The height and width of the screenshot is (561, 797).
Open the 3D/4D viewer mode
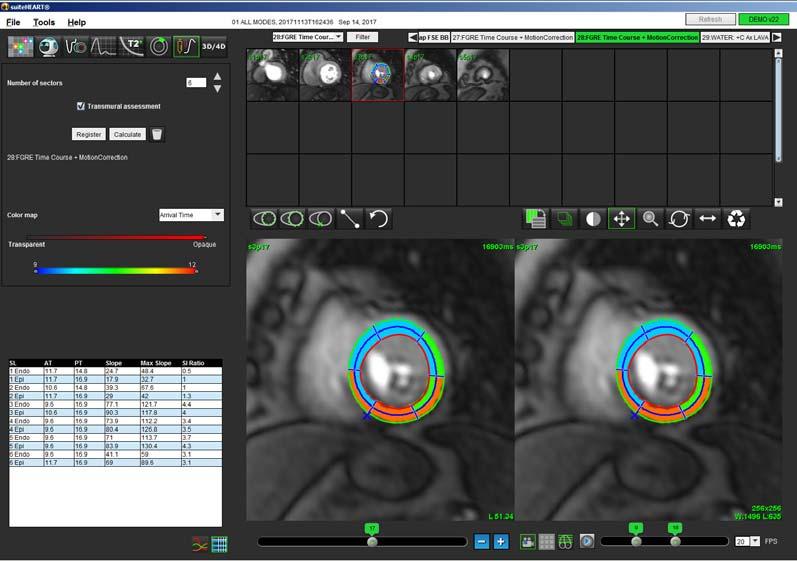213,47
